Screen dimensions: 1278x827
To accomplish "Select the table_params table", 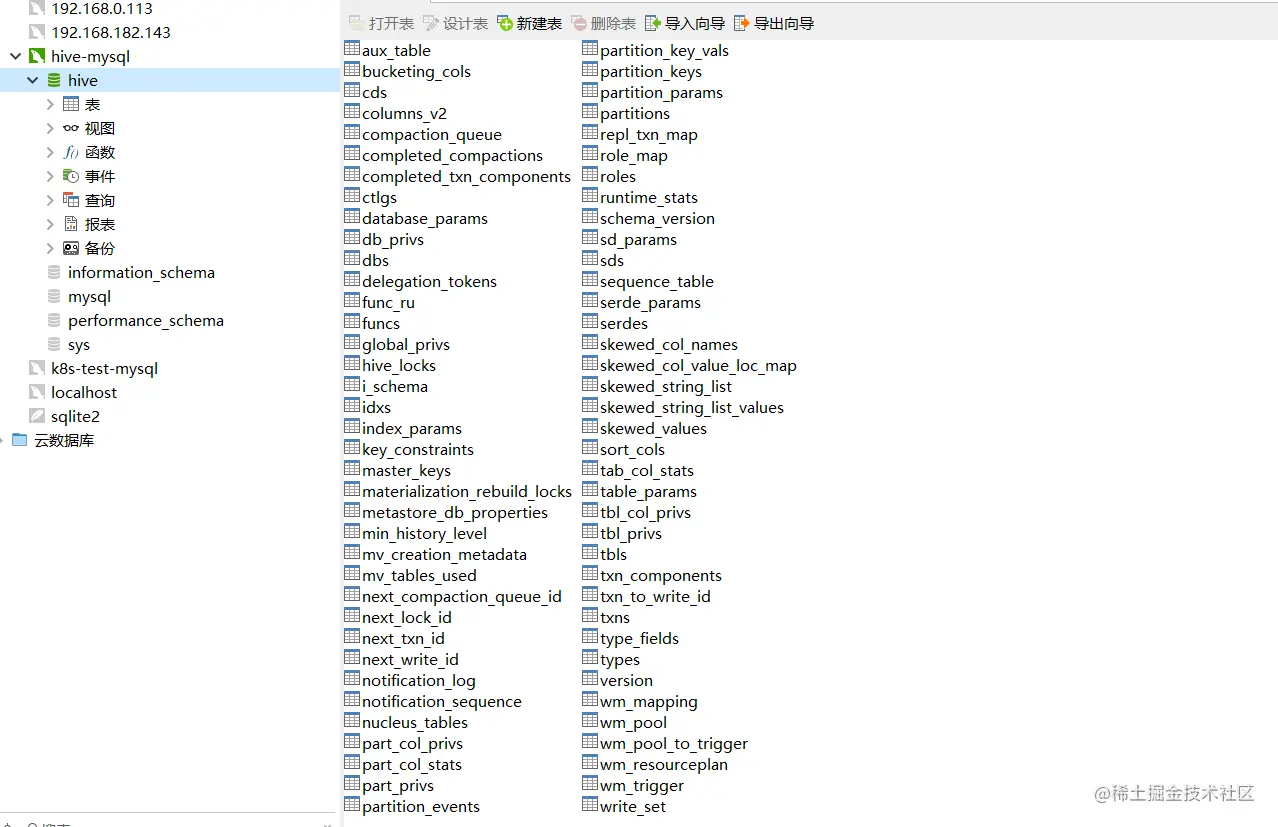I will pos(648,491).
